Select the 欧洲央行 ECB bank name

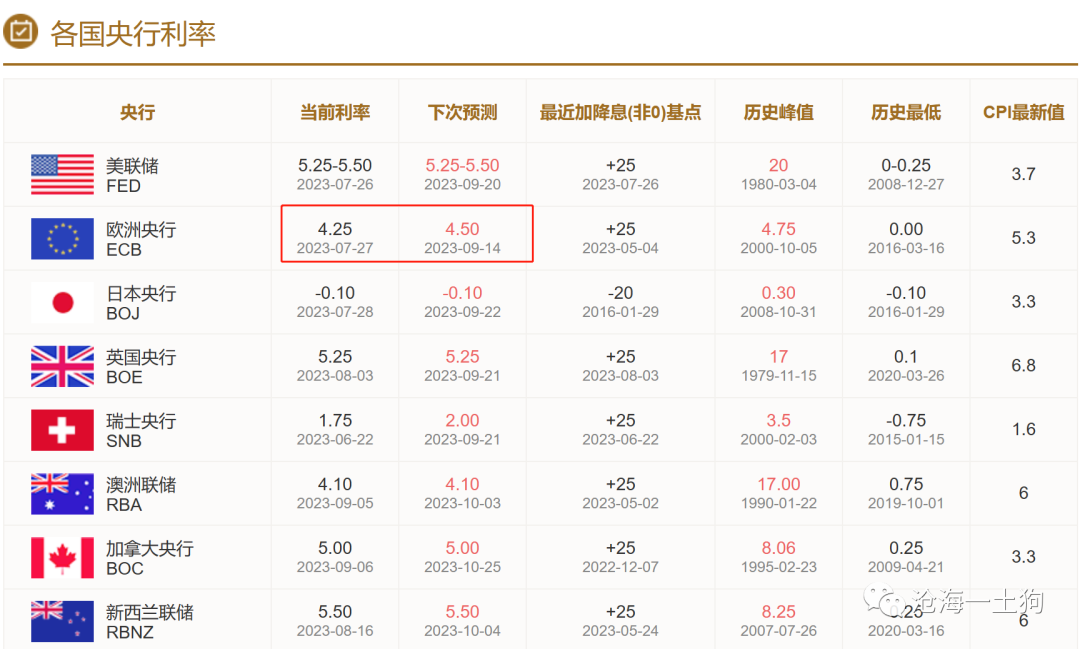(x=141, y=239)
